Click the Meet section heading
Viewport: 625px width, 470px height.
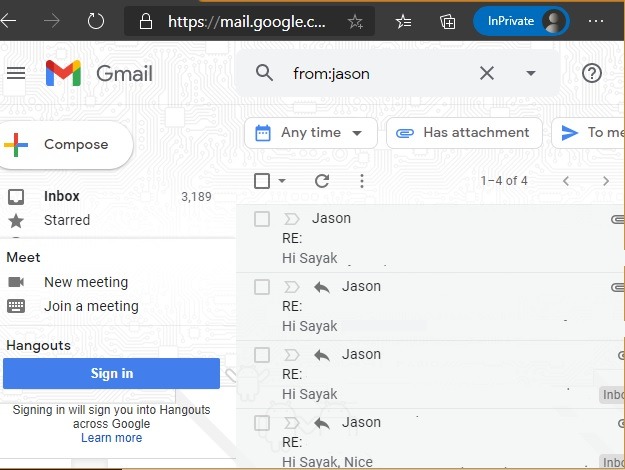(x=24, y=258)
